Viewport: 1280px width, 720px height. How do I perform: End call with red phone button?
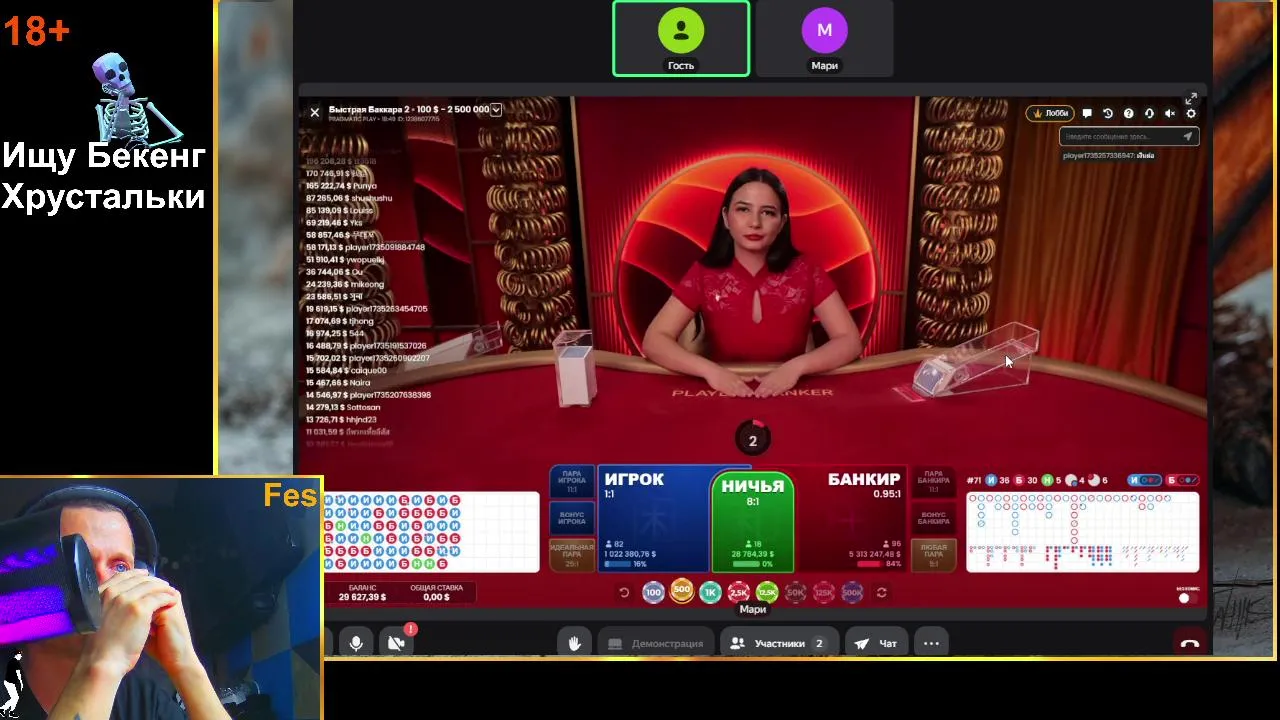point(1189,643)
